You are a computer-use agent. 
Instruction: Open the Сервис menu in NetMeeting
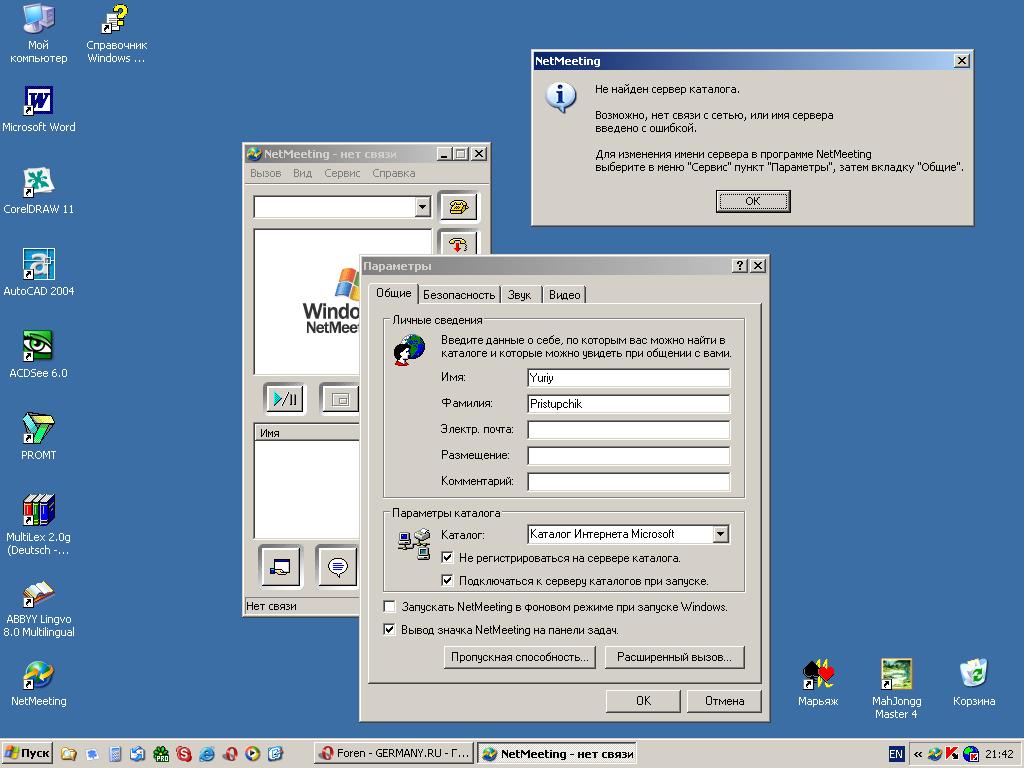pyautogui.click(x=342, y=173)
